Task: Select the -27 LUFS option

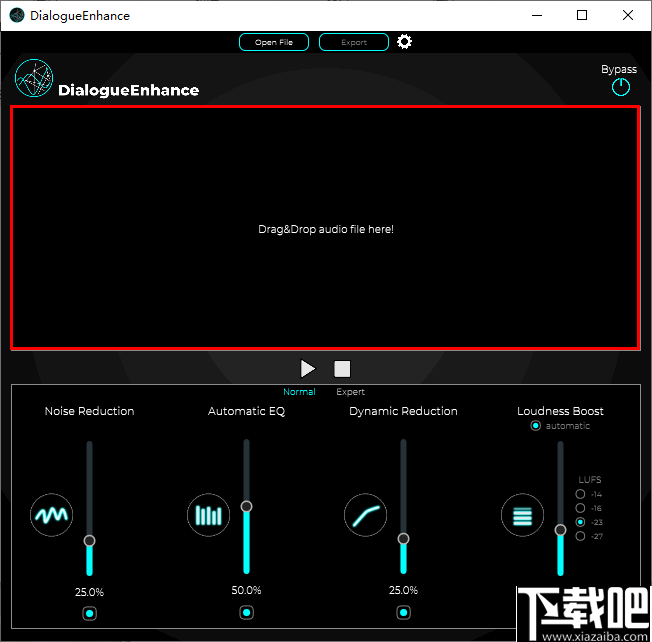Action: point(580,536)
